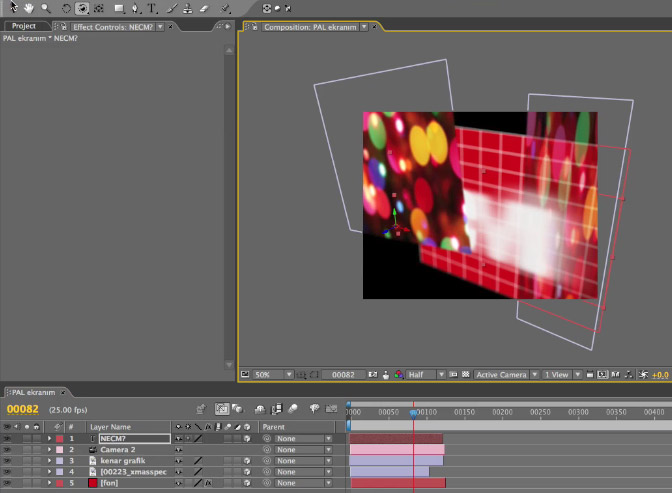Hide the NECM? layer with eye icon
This screenshot has height=493, width=672.
pos(7,438)
